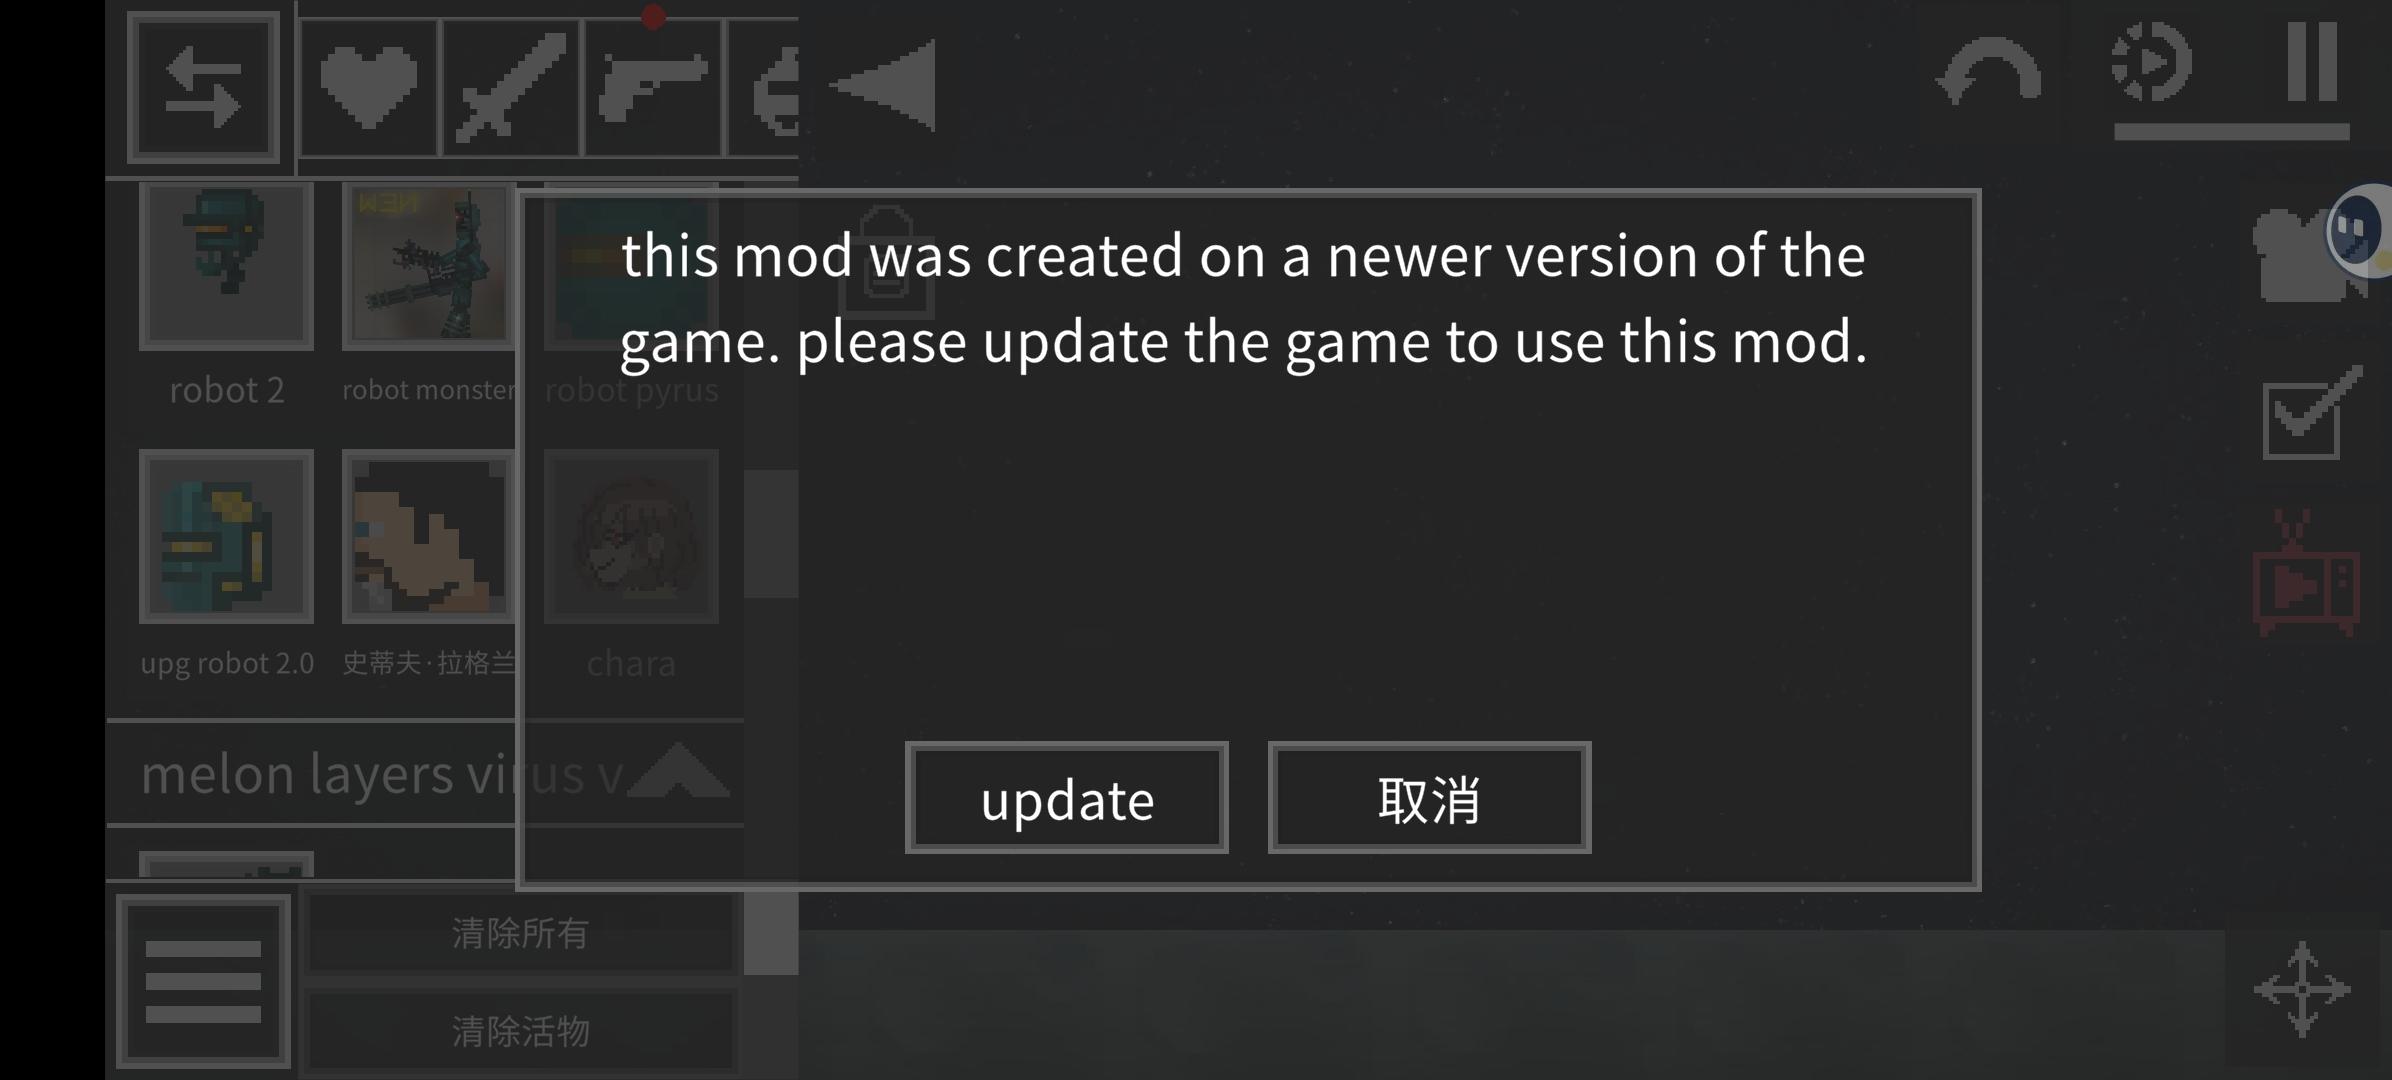The height and width of the screenshot is (1080, 2392).
Task: Open the sword melee weapons tab
Action: [x=510, y=88]
